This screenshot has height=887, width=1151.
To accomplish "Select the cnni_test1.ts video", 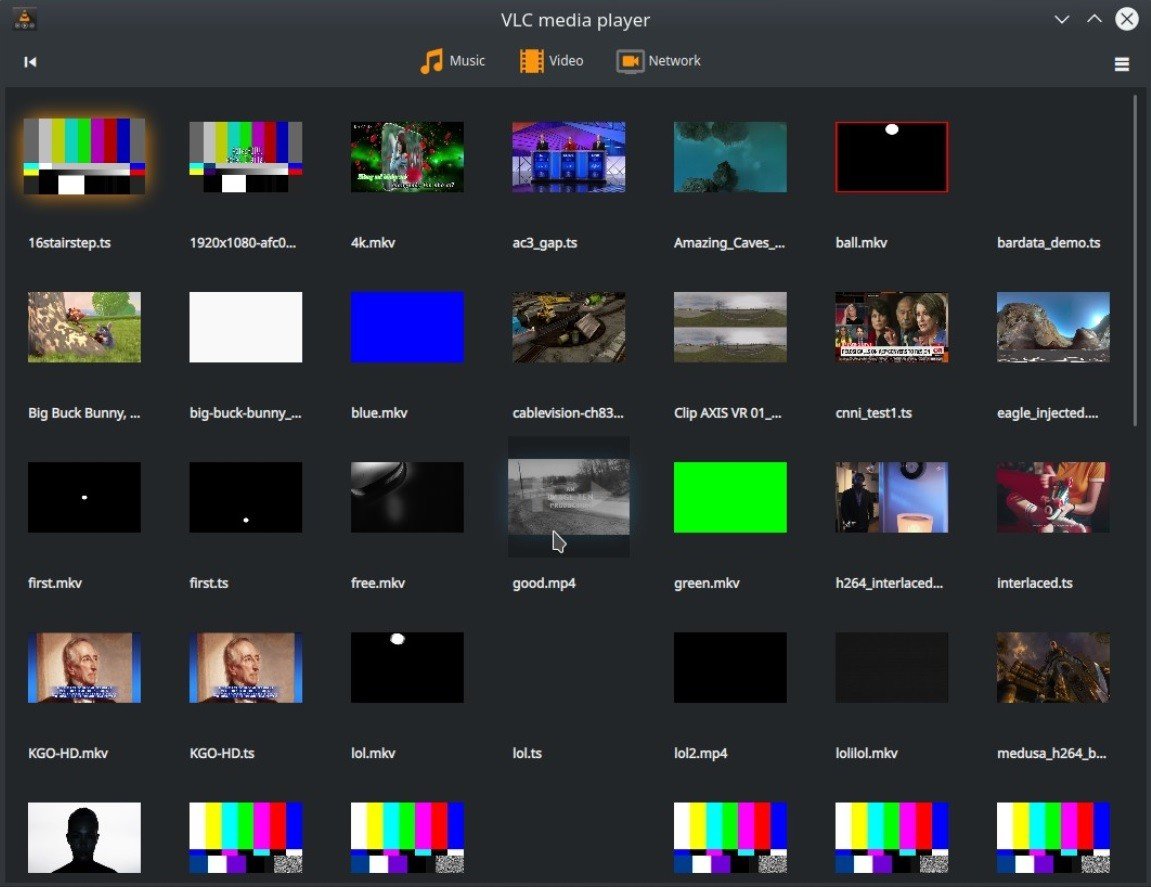I will coord(891,326).
